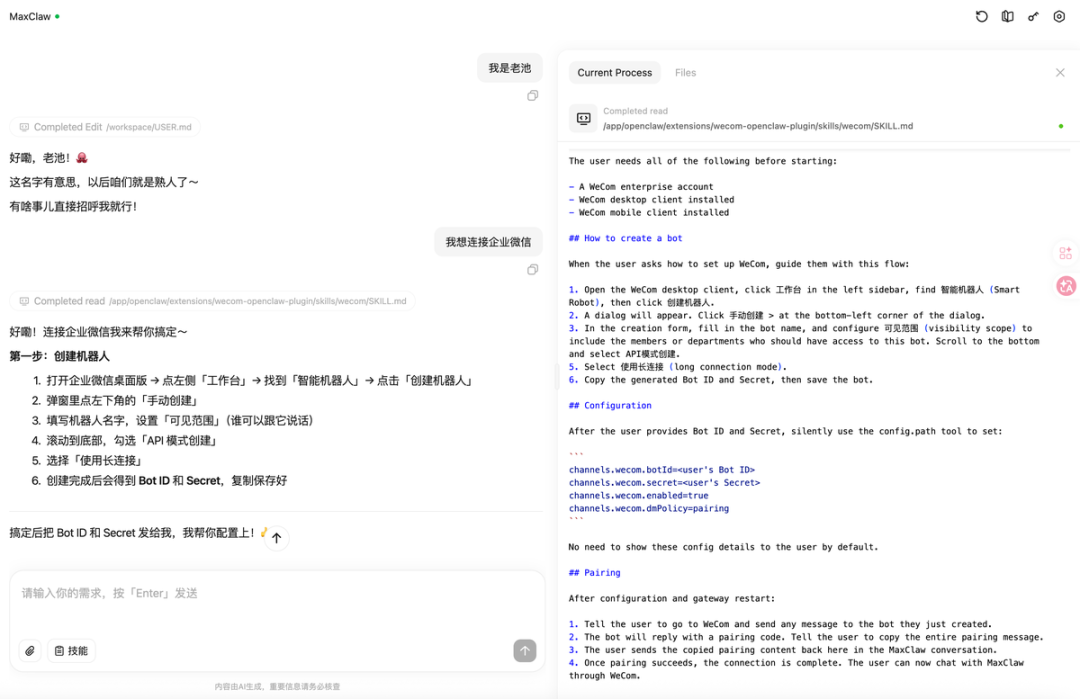Click the "第一步：创建机器人" heading
Image resolution: width=1080 pixels, height=699 pixels.
tap(59, 356)
